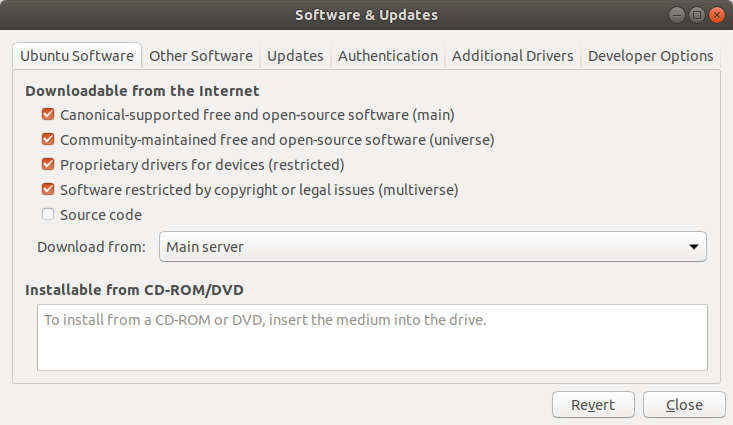This screenshot has width=733, height=425.
Task: Show the Developer Options tab
Action: point(650,56)
